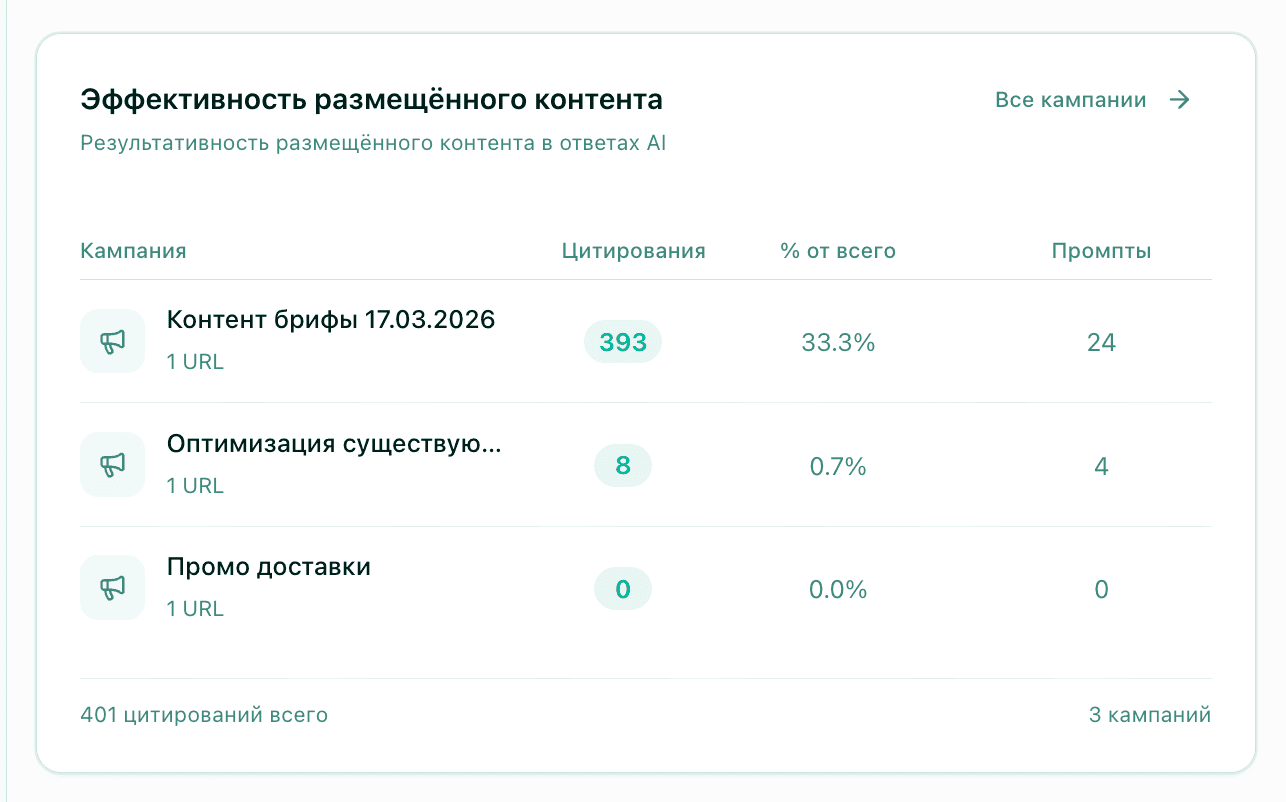Select the Промо доставки campaign row
Viewport: 1286px width, 802px height.
pos(268,566)
